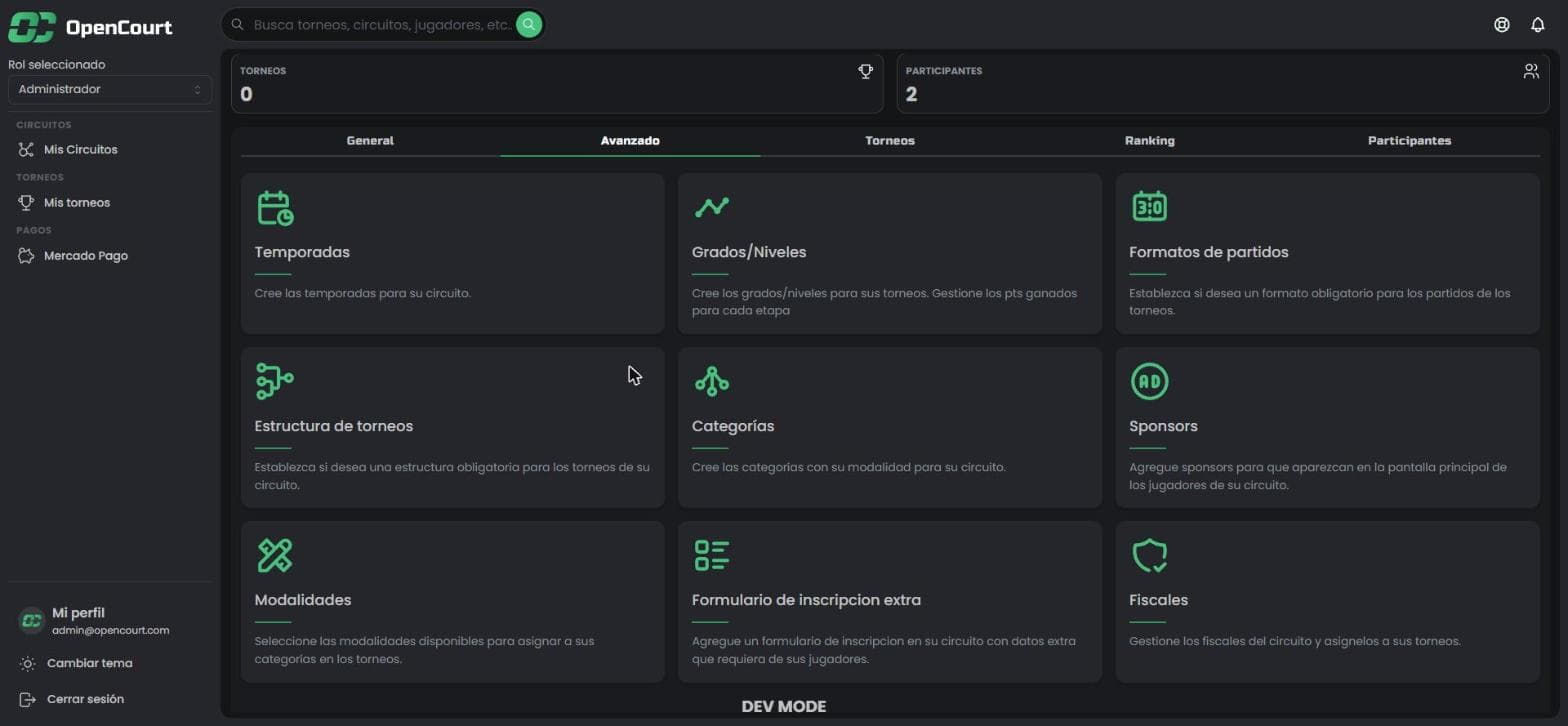This screenshot has height=726, width=1568.
Task: Open the notifications bell icon
Action: [x=1538, y=25]
